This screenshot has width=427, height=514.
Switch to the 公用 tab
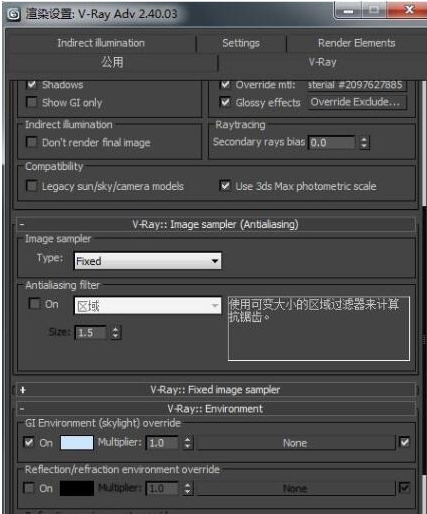(112, 62)
